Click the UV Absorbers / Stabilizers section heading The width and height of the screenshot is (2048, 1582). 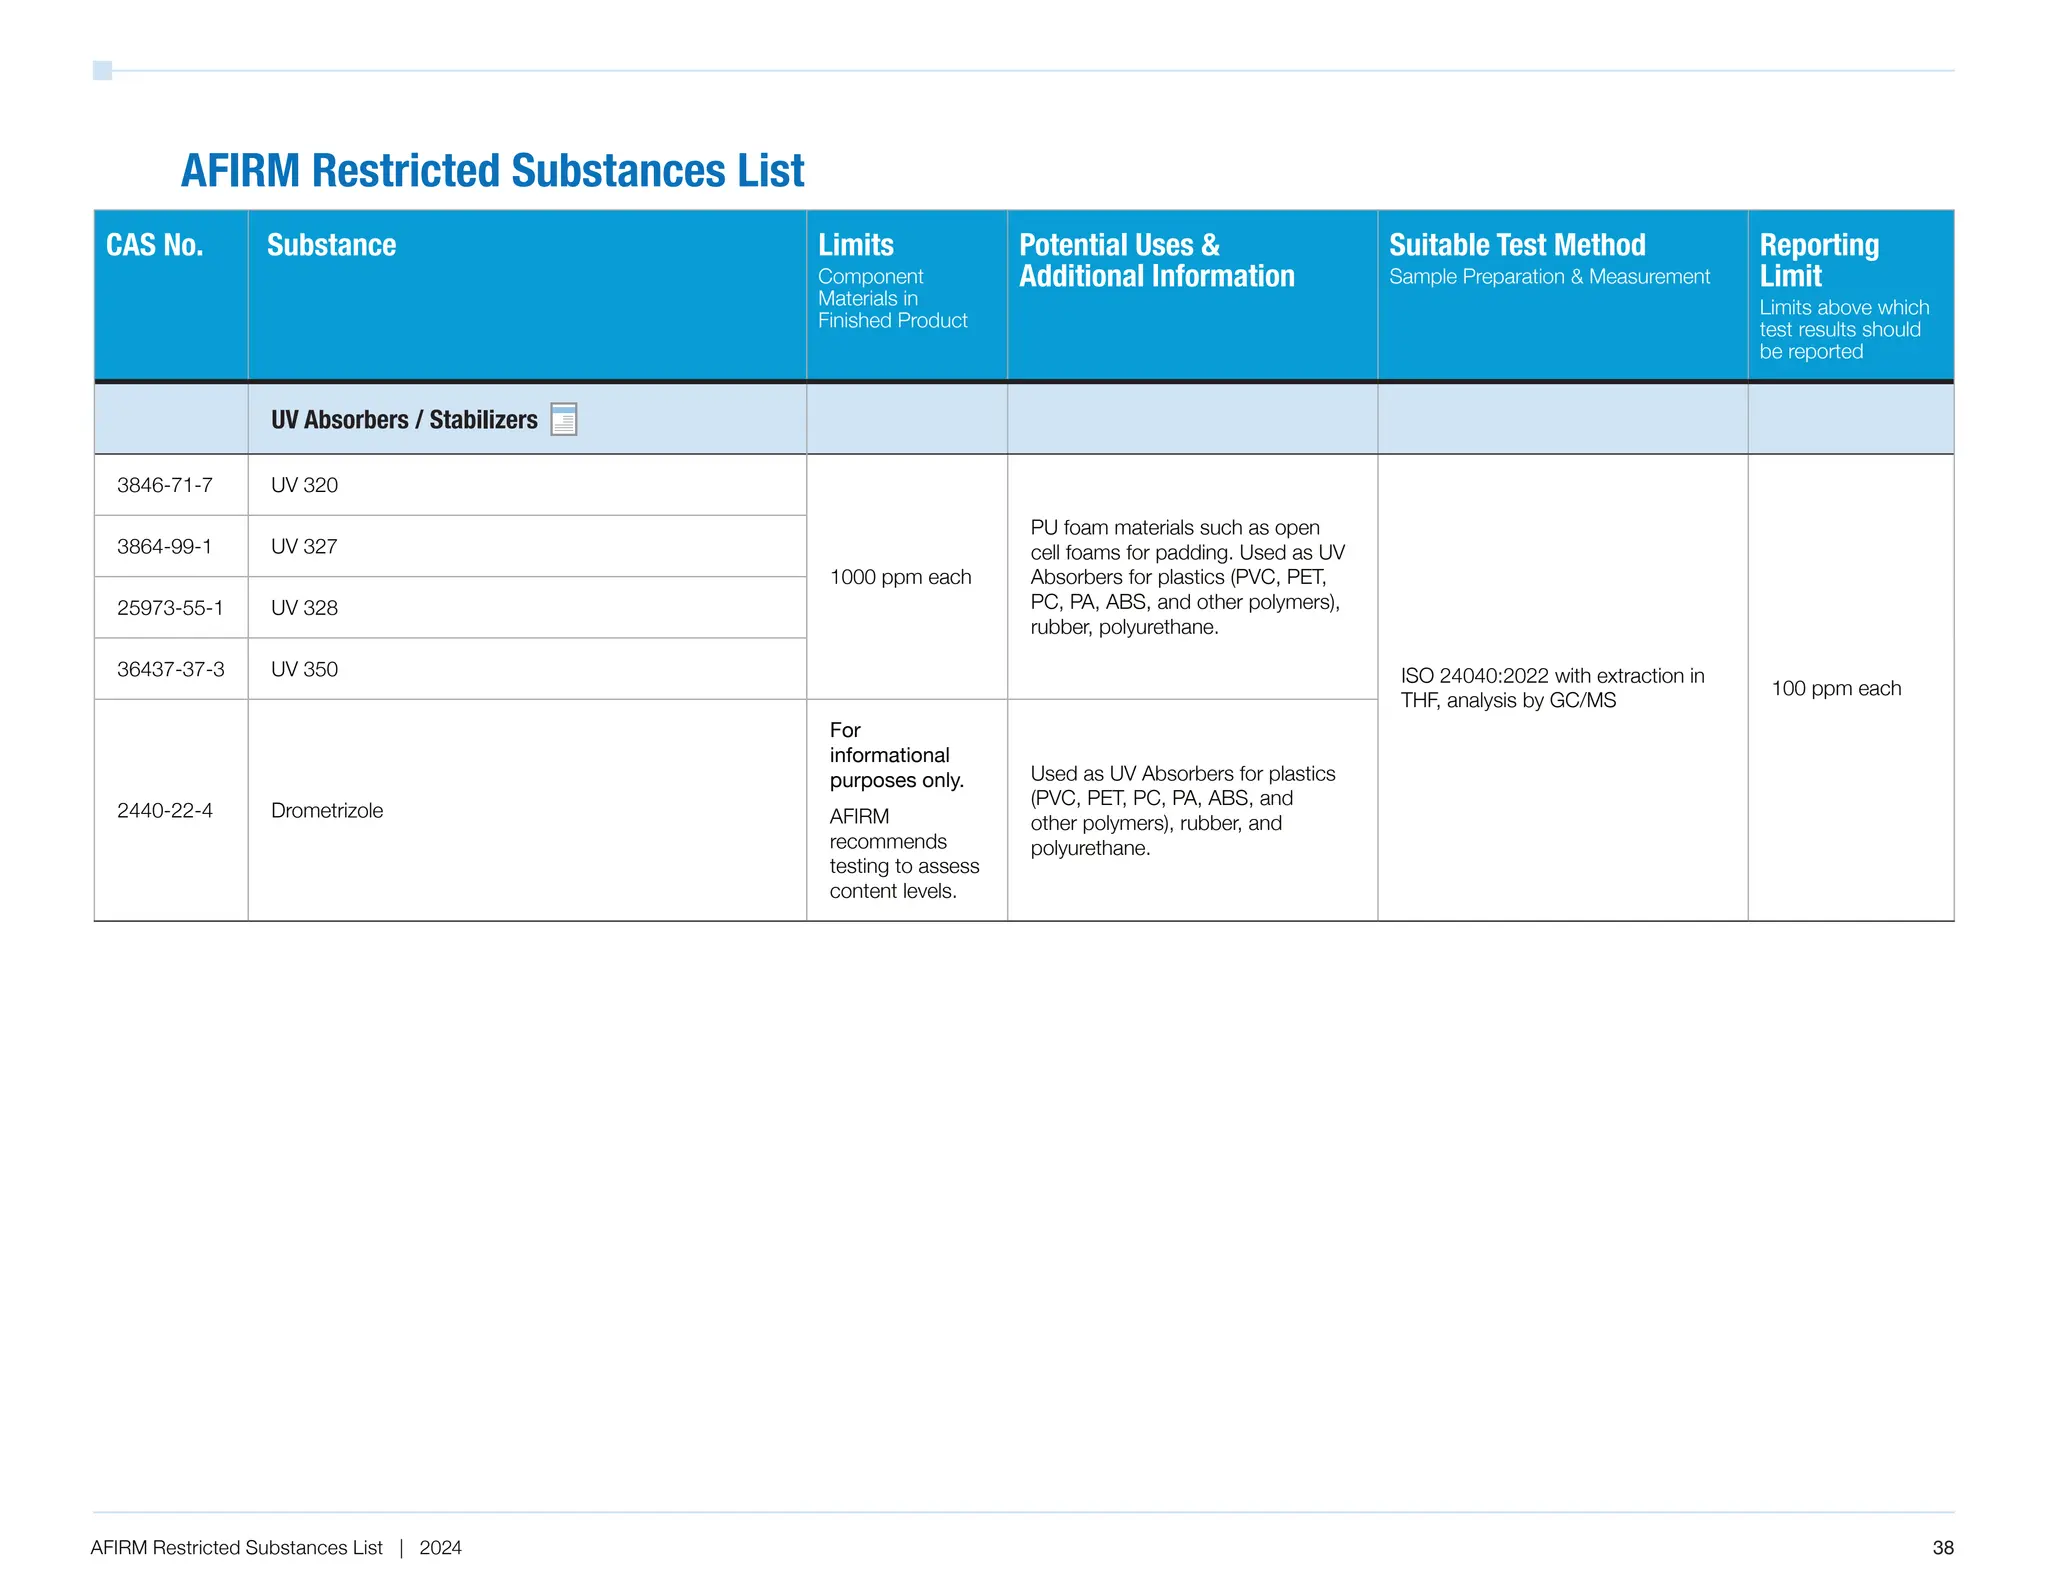point(404,419)
